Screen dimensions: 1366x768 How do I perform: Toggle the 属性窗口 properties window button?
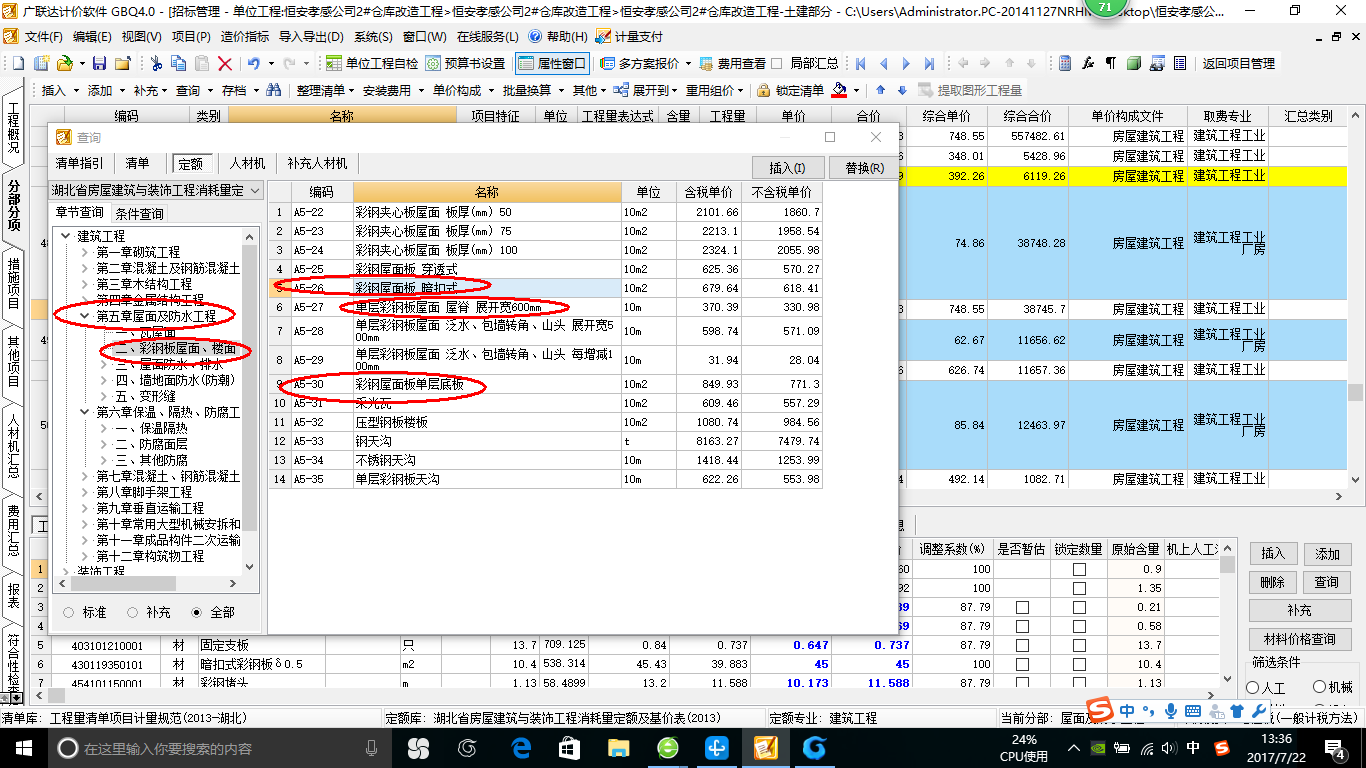pos(552,63)
